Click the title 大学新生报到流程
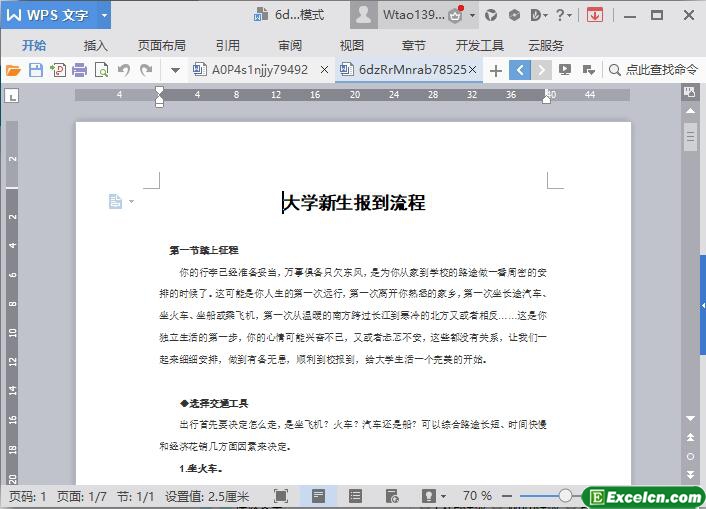This screenshot has width=706, height=509. point(354,202)
